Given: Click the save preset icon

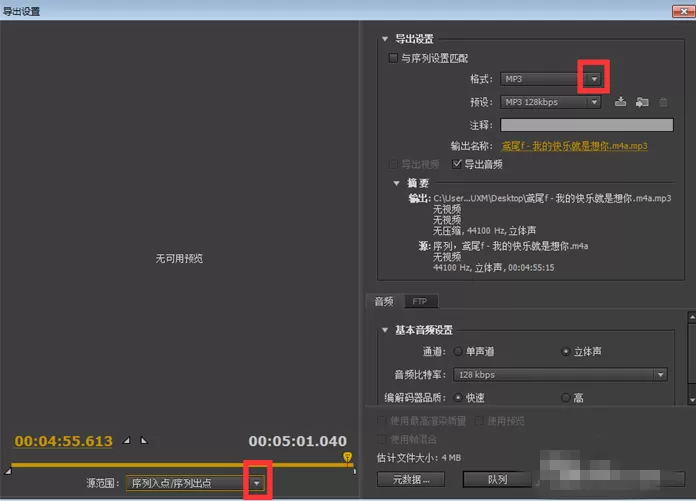Looking at the screenshot, I should 621,102.
